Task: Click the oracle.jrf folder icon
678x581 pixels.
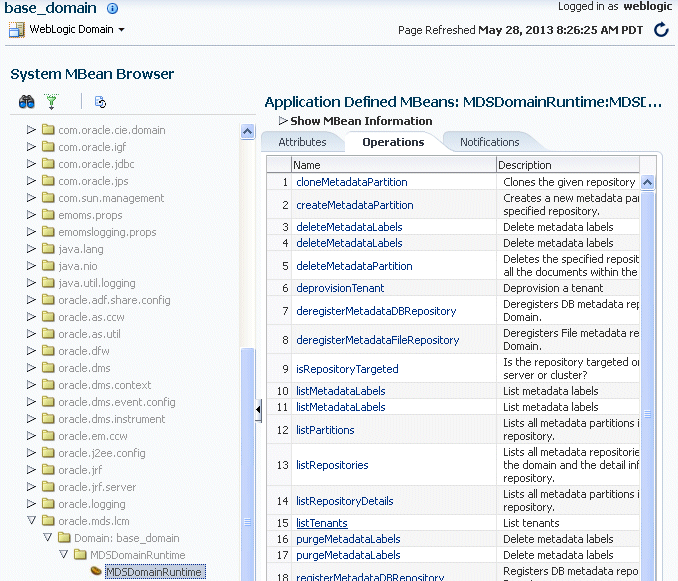Action: click(x=48, y=469)
